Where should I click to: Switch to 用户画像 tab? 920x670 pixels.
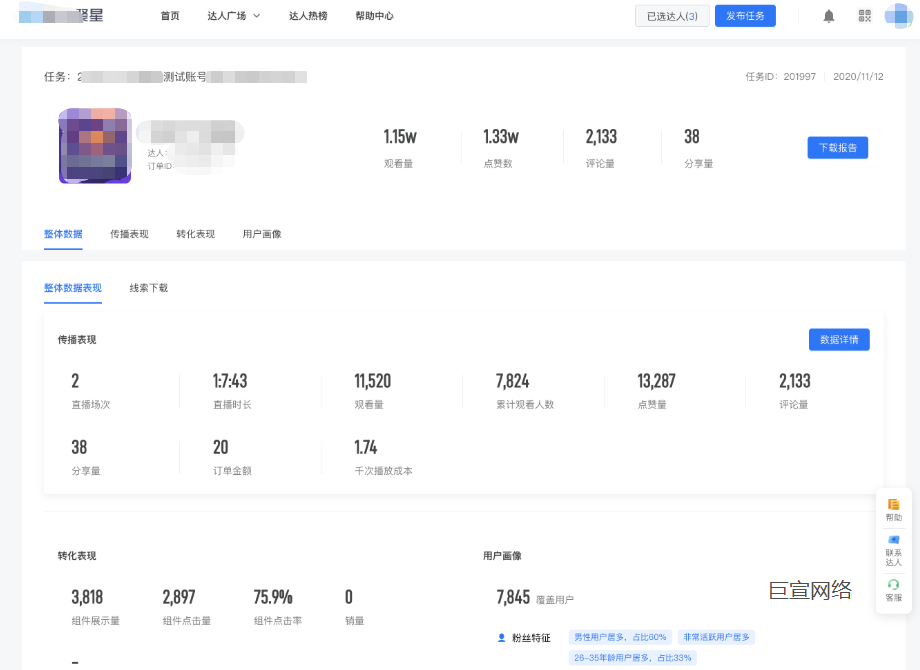[x=262, y=234]
